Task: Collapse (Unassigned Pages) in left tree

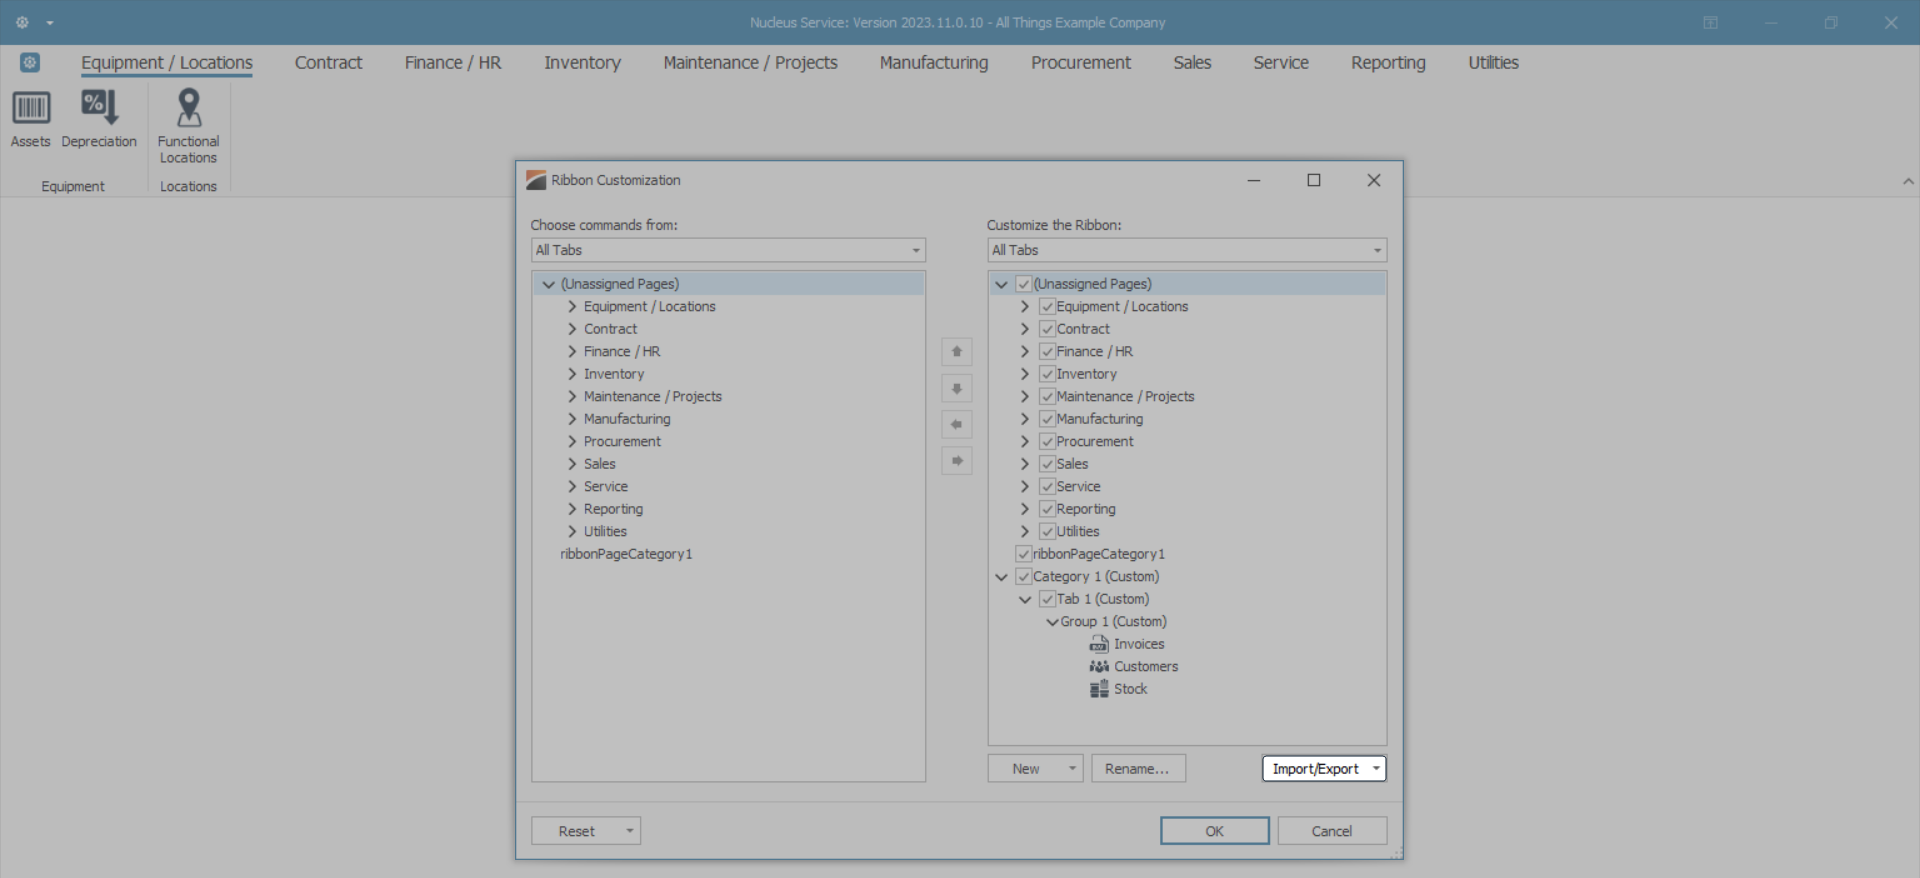Action: 548,284
